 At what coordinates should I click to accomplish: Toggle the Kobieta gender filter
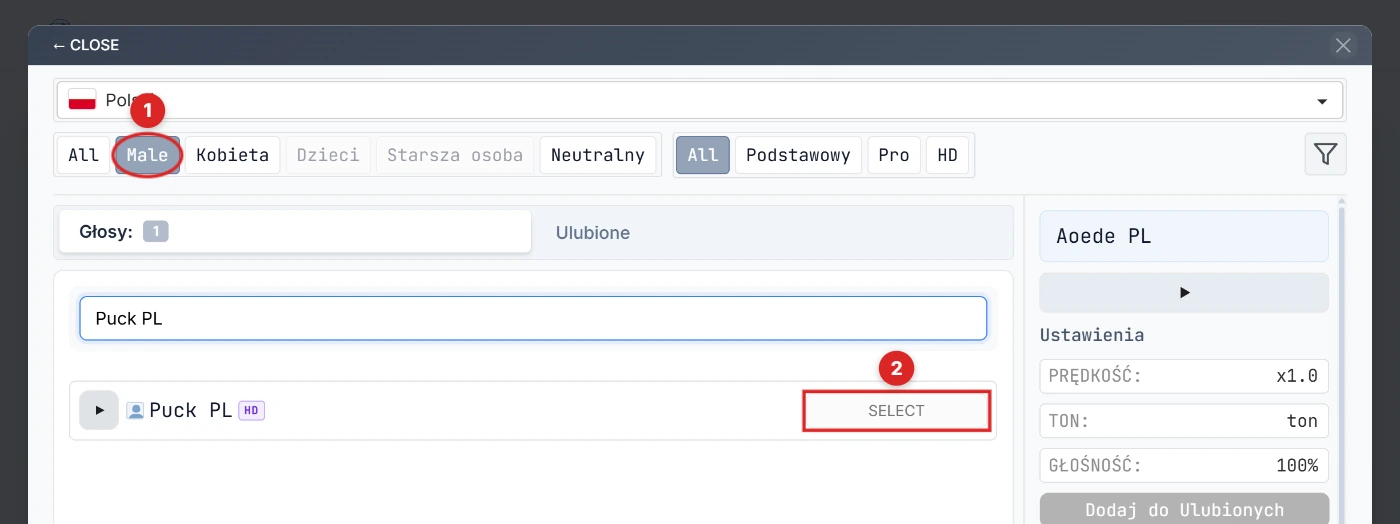pyautogui.click(x=232, y=155)
